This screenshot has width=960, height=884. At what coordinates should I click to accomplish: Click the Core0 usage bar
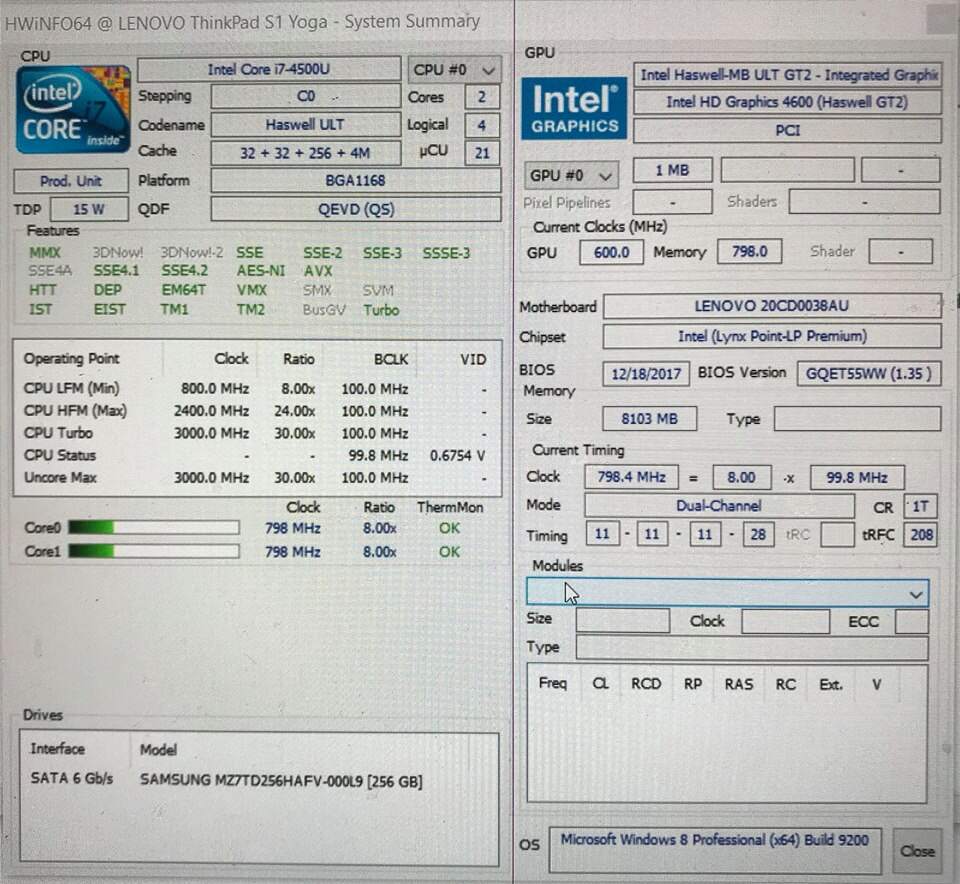[154, 528]
